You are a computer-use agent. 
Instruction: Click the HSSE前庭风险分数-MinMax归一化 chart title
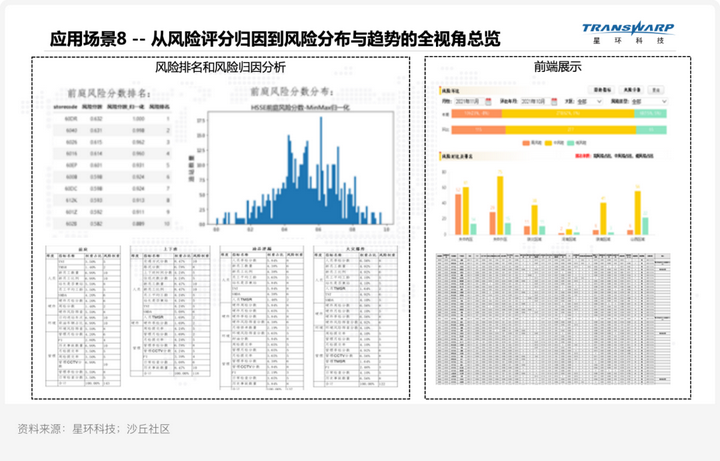click(x=300, y=107)
